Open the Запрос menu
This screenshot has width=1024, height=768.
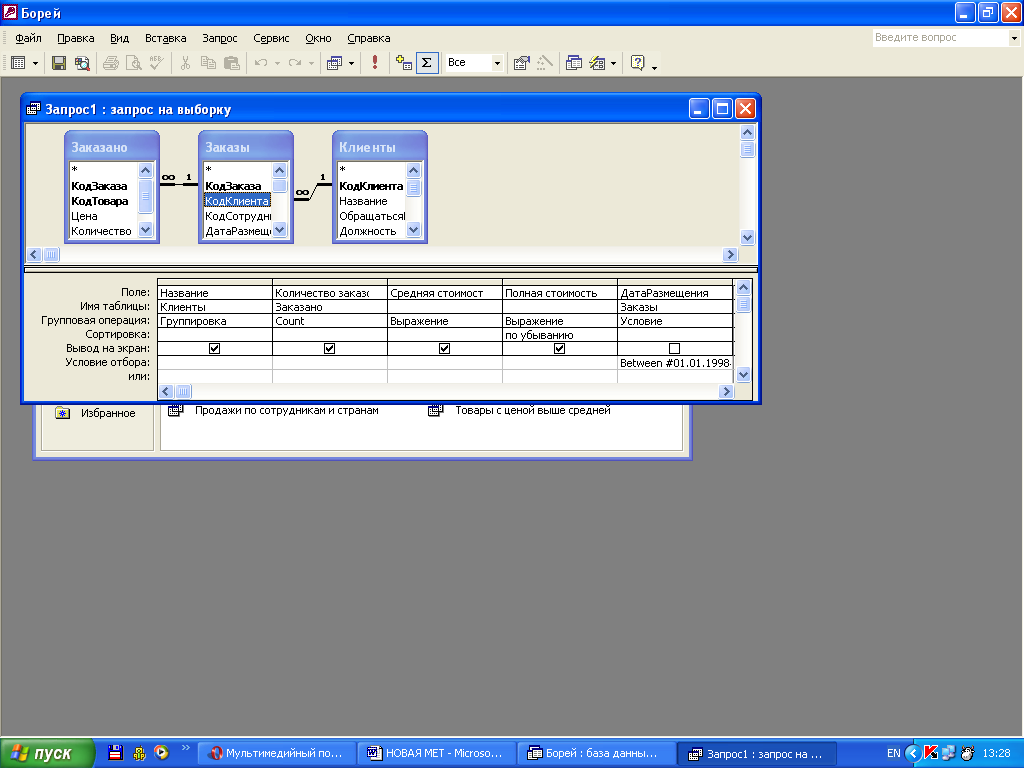tap(219, 38)
